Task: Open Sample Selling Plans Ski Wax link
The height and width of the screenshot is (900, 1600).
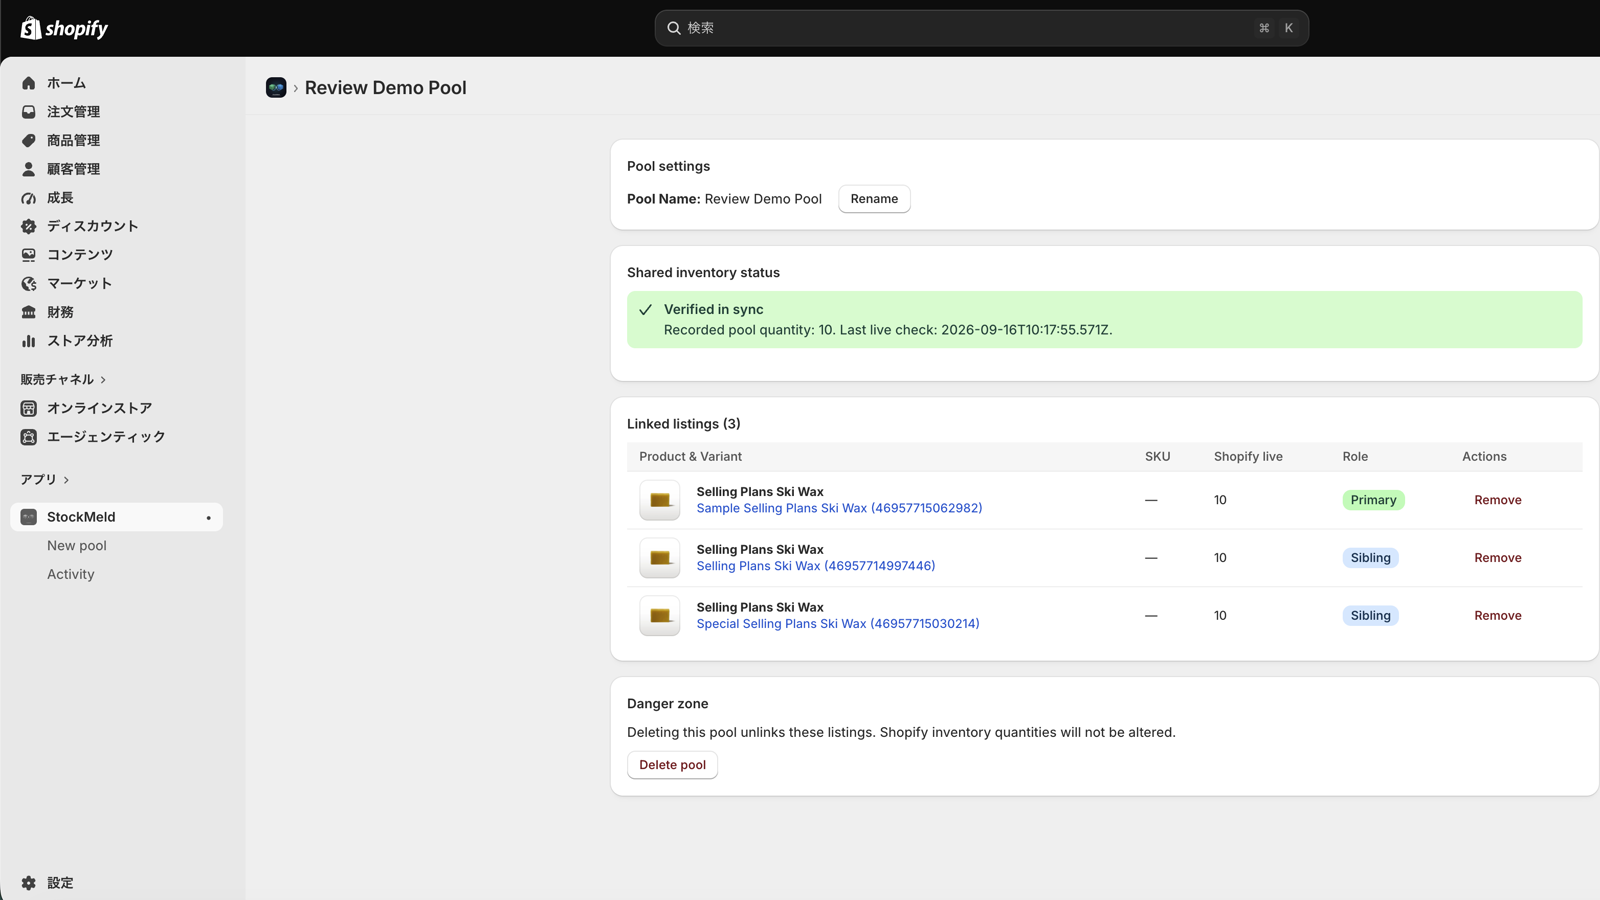Action: click(839, 508)
